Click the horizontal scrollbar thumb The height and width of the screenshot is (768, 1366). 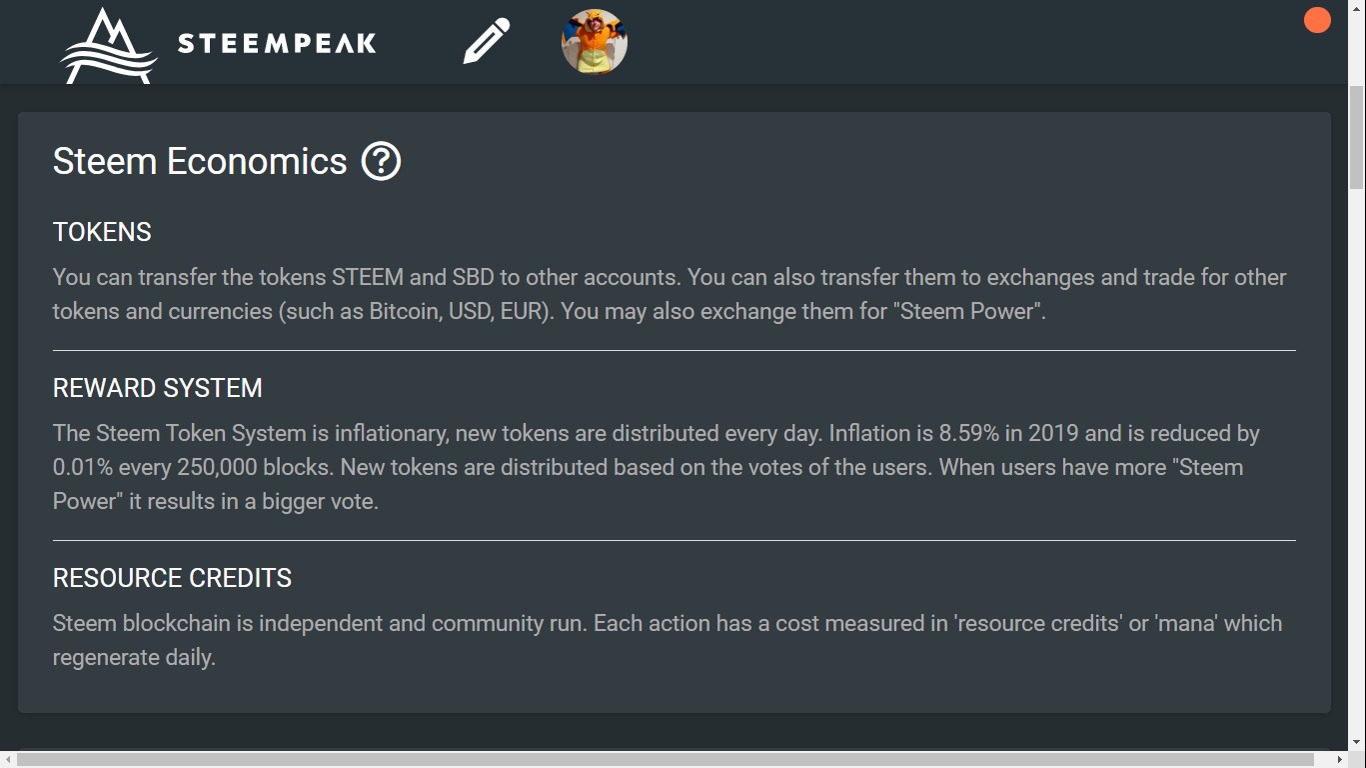click(x=666, y=760)
